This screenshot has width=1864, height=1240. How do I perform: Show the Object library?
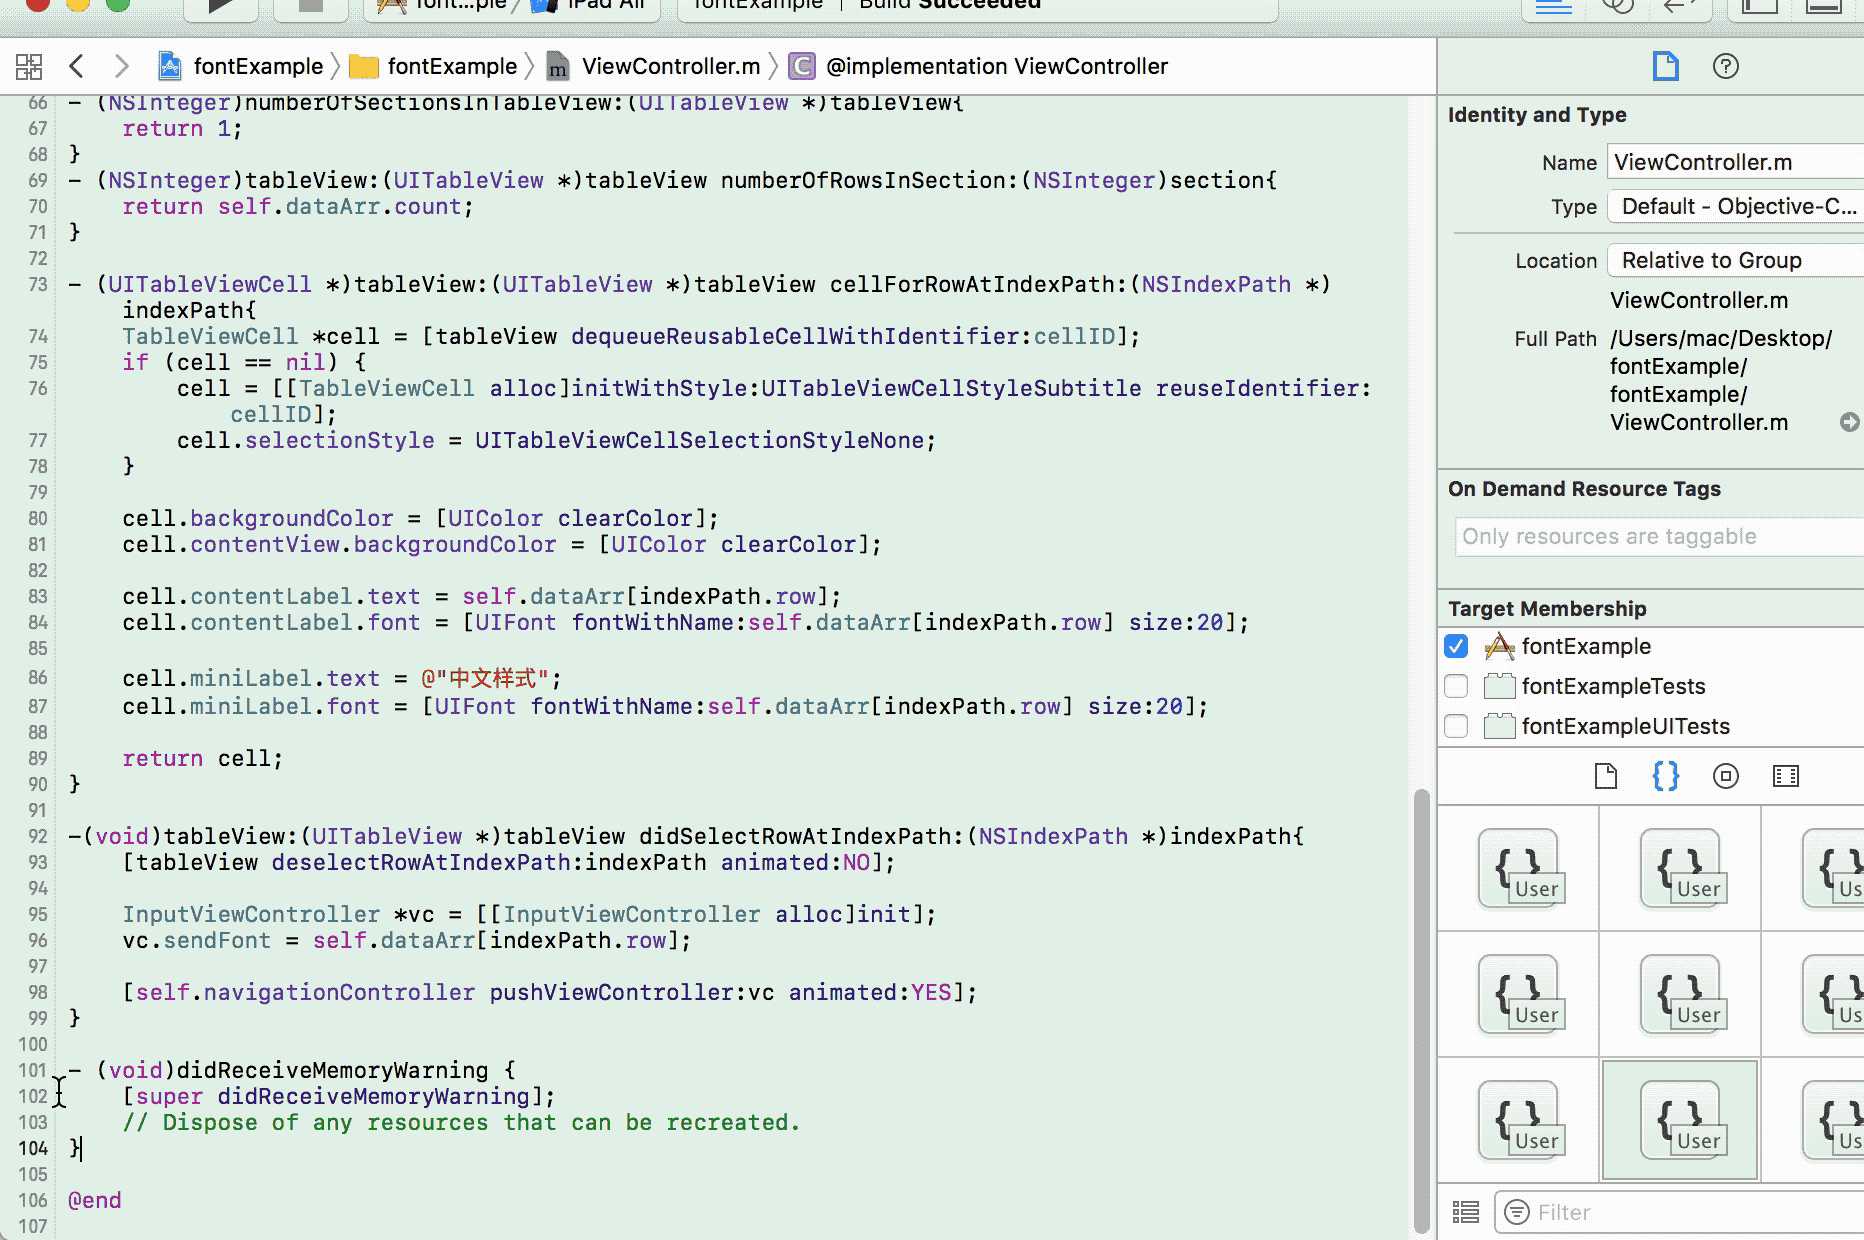coord(1725,776)
